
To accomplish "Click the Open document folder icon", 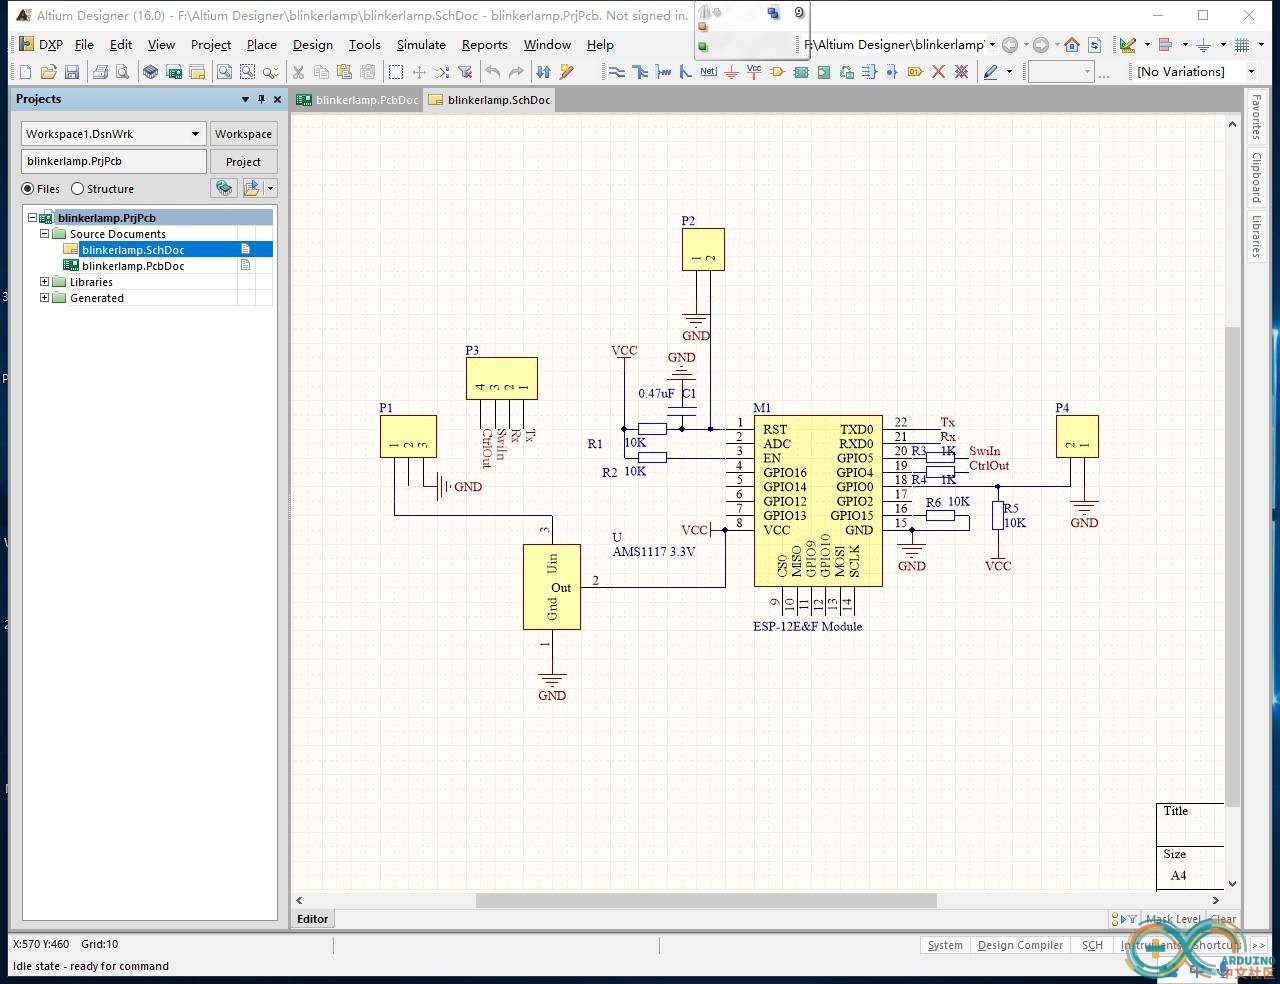I will [48, 72].
